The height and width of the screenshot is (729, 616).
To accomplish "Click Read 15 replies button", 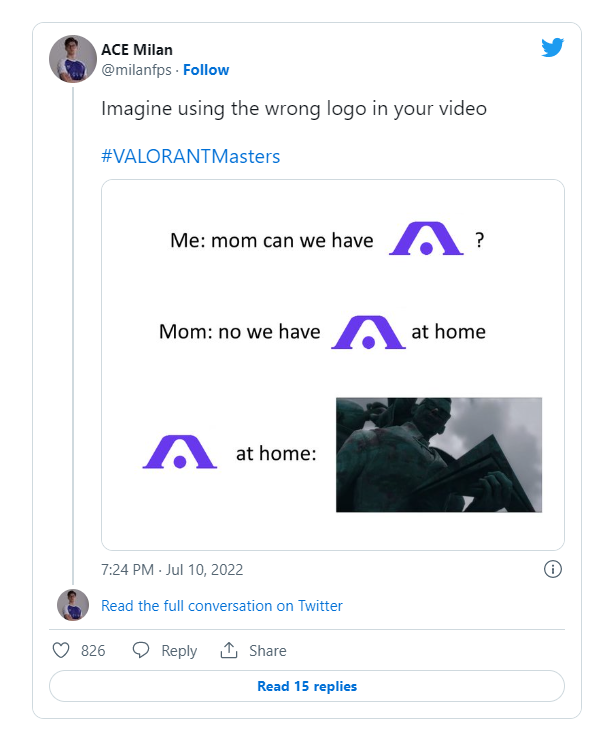I will 307,686.
